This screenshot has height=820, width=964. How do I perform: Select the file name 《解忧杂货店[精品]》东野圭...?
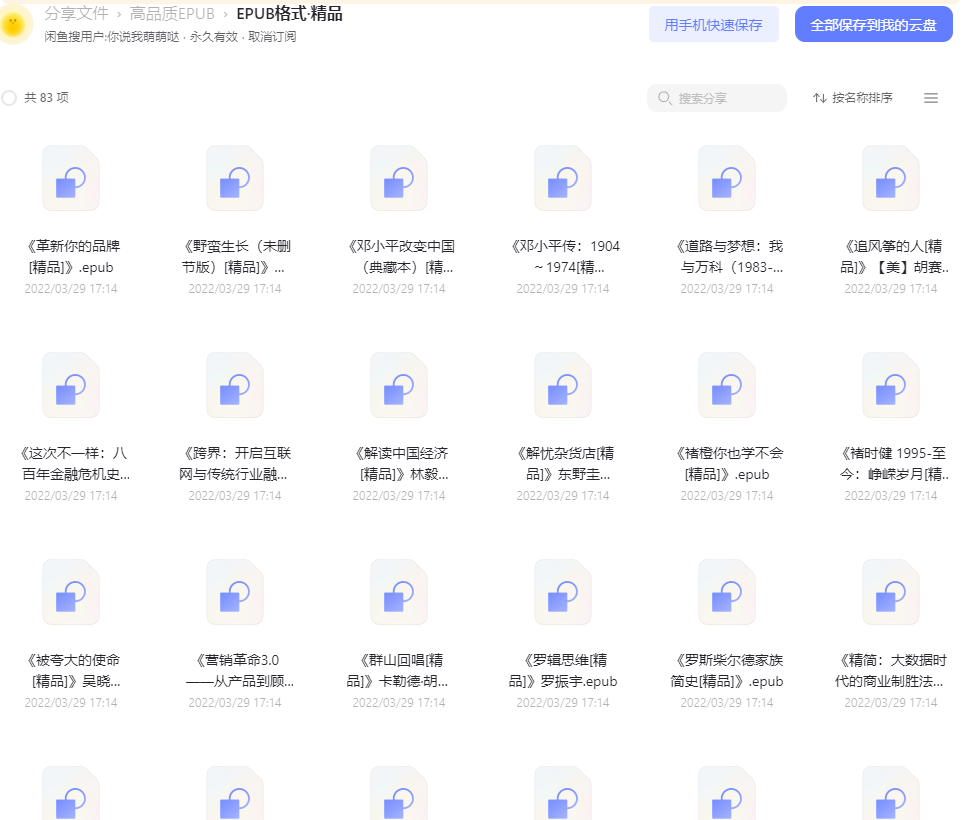564,464
